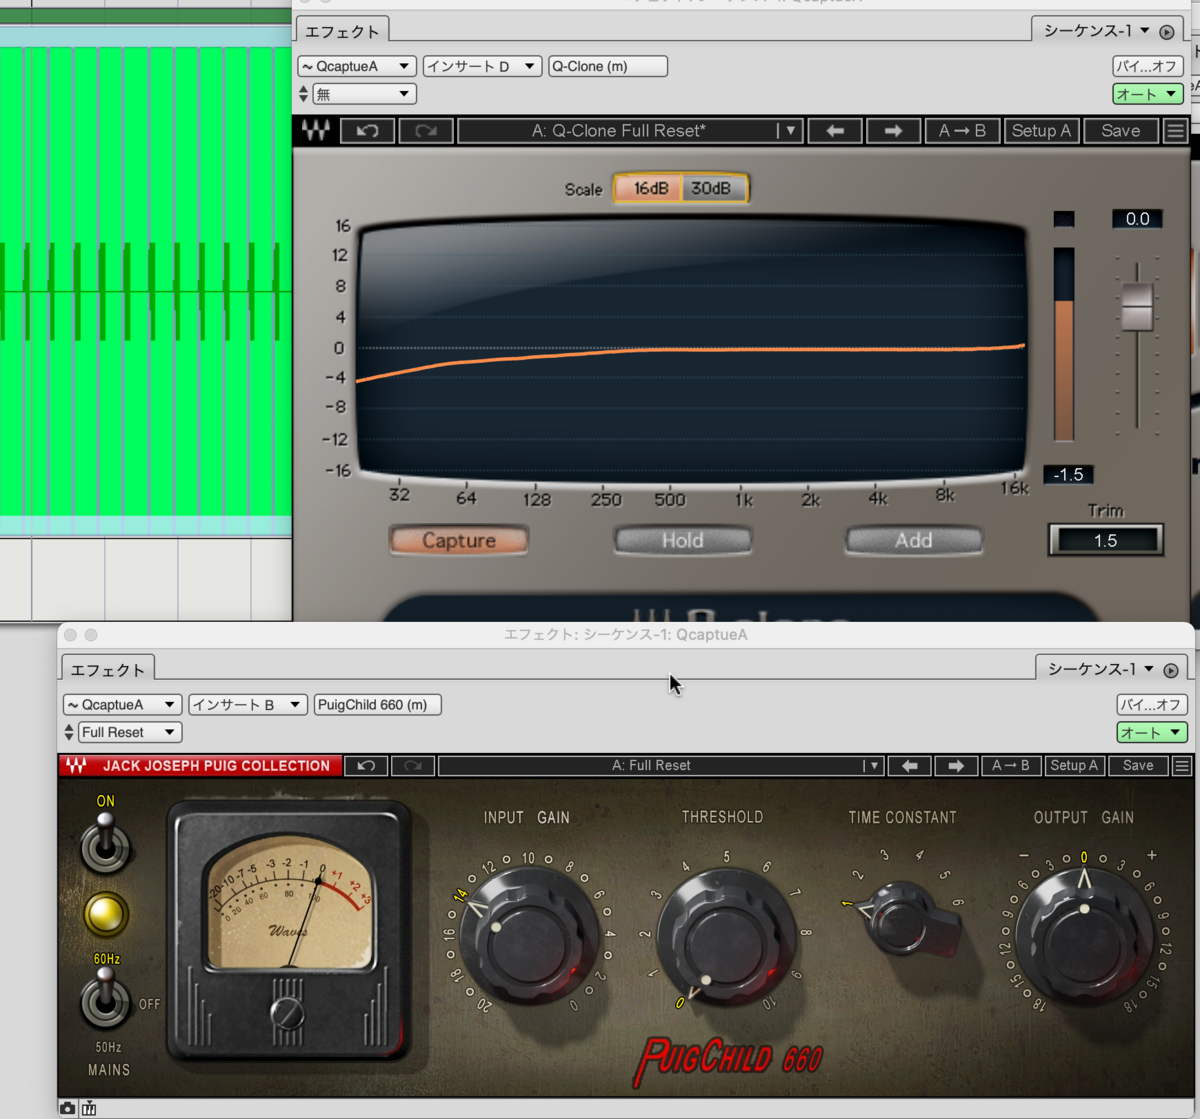Open insert D slot dropdown

click(482, 66)
